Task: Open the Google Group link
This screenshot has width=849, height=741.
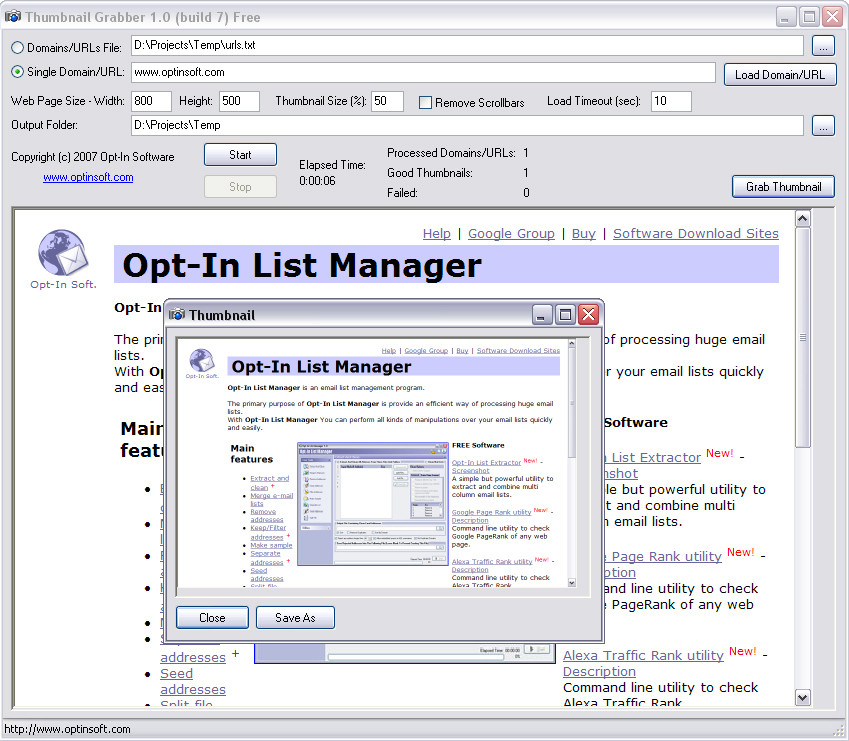Action: [511, 233]
